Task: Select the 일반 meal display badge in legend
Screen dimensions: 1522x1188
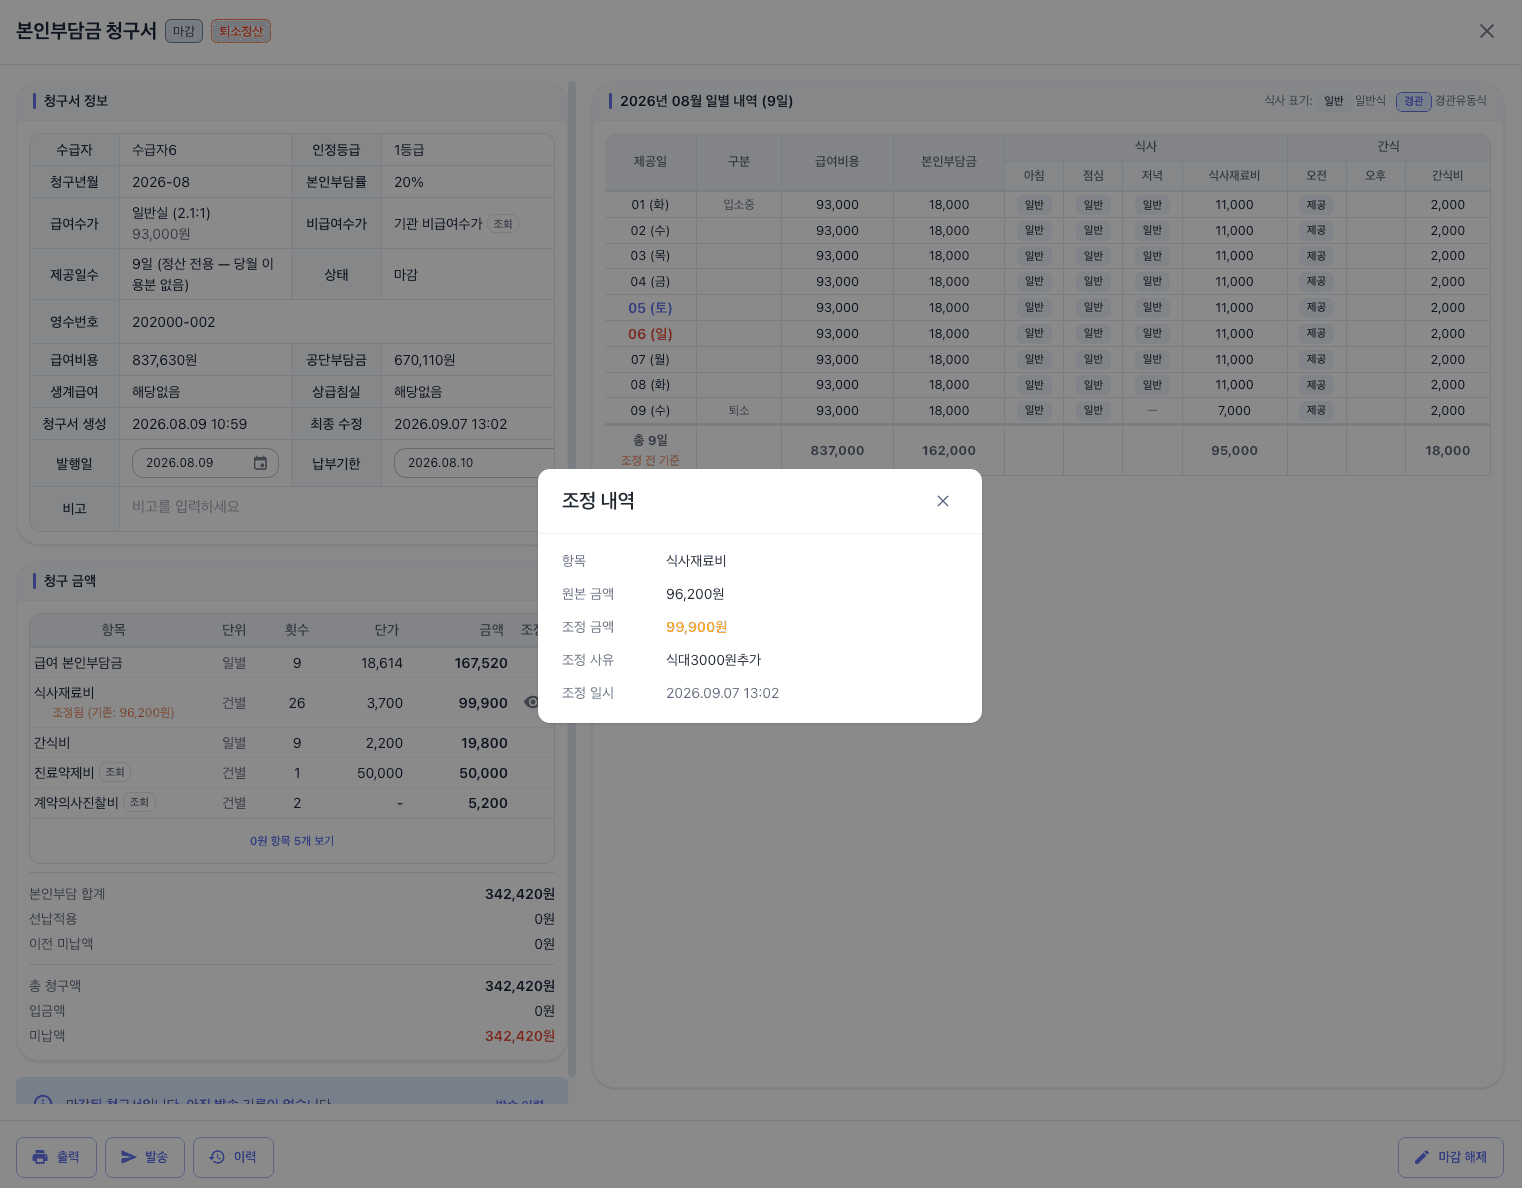Action: click(x=1334, y=101)
